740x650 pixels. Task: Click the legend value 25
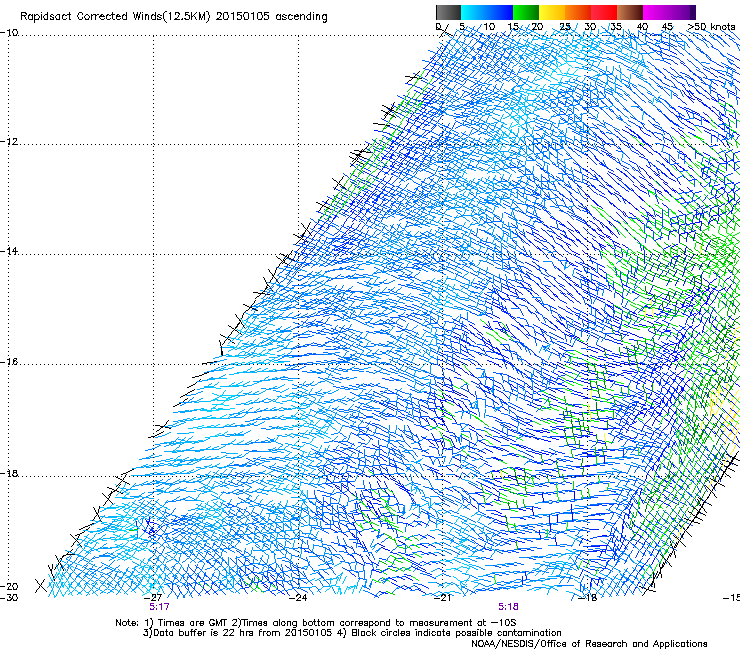coord(565,27)
